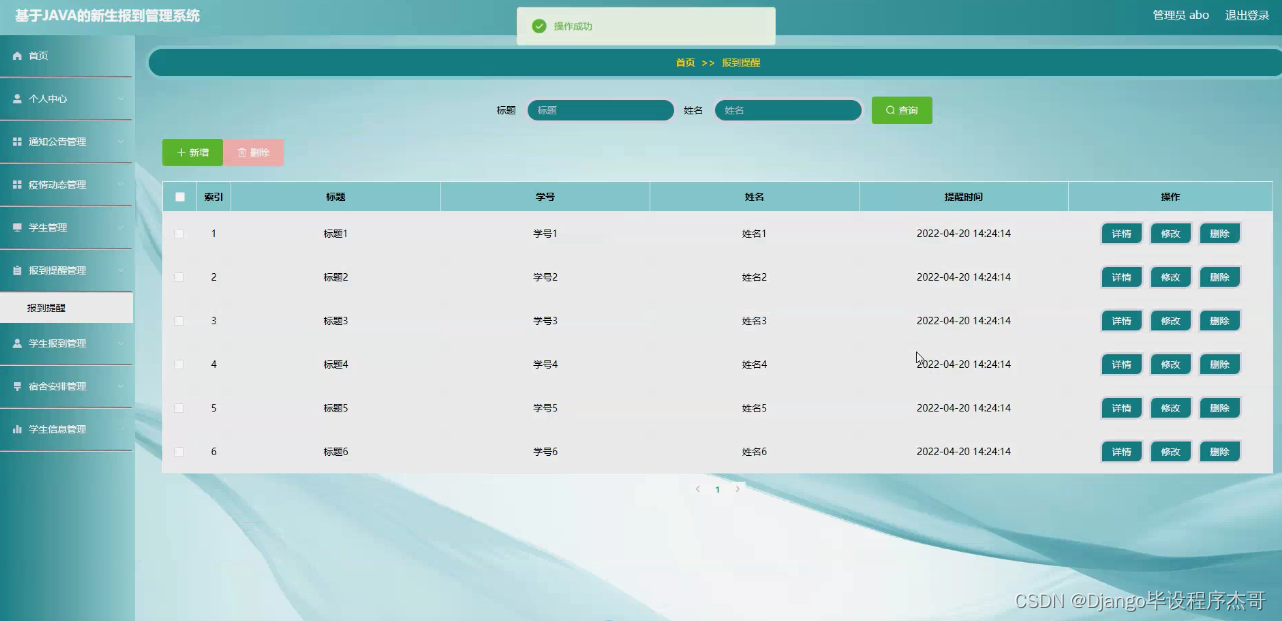Click 删除 for row 标题1
This screenshot has width=1282, height=621.
click(x=1220, y=234)
